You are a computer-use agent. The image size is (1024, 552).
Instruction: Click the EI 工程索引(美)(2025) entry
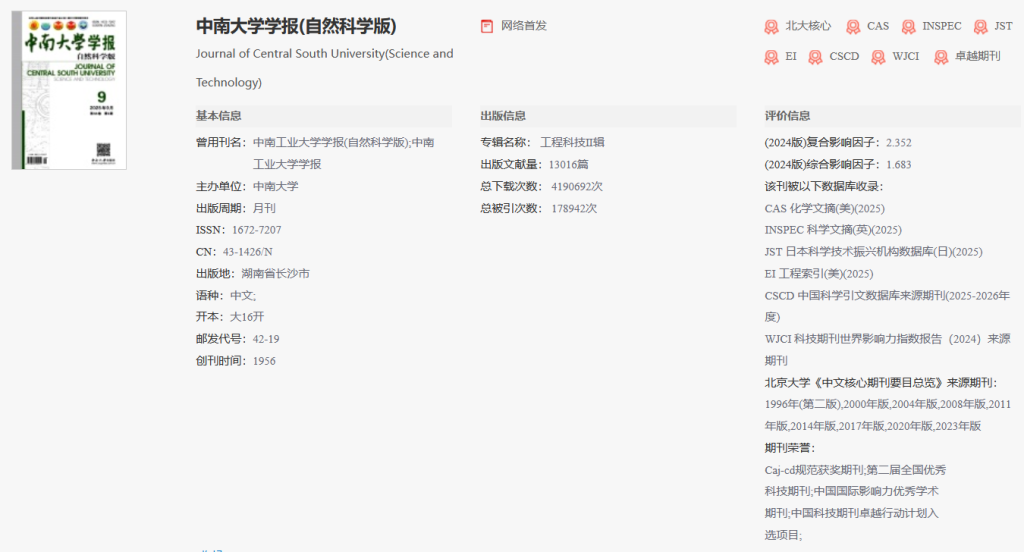tap(818, 274)
